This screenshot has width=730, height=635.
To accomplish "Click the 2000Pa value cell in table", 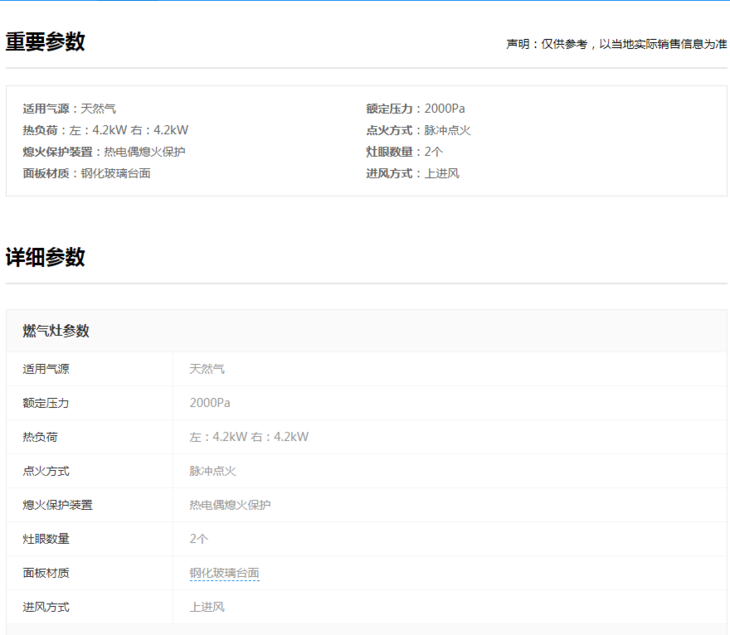I will click(x=212, y=403).
